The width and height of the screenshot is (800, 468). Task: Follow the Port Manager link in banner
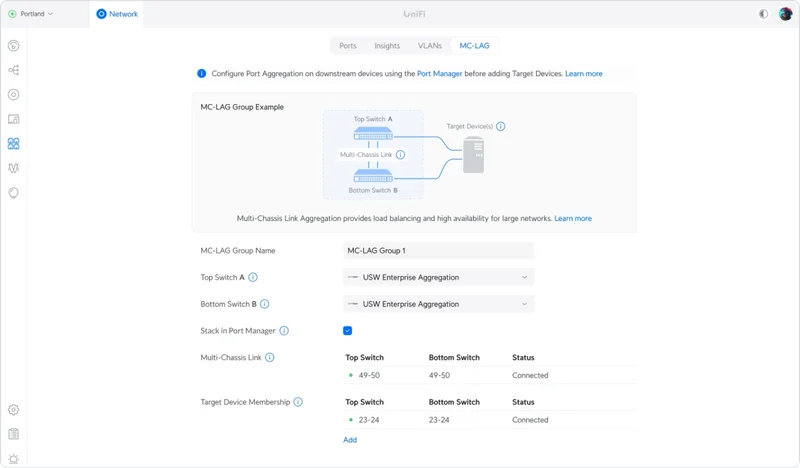point(439,73)
